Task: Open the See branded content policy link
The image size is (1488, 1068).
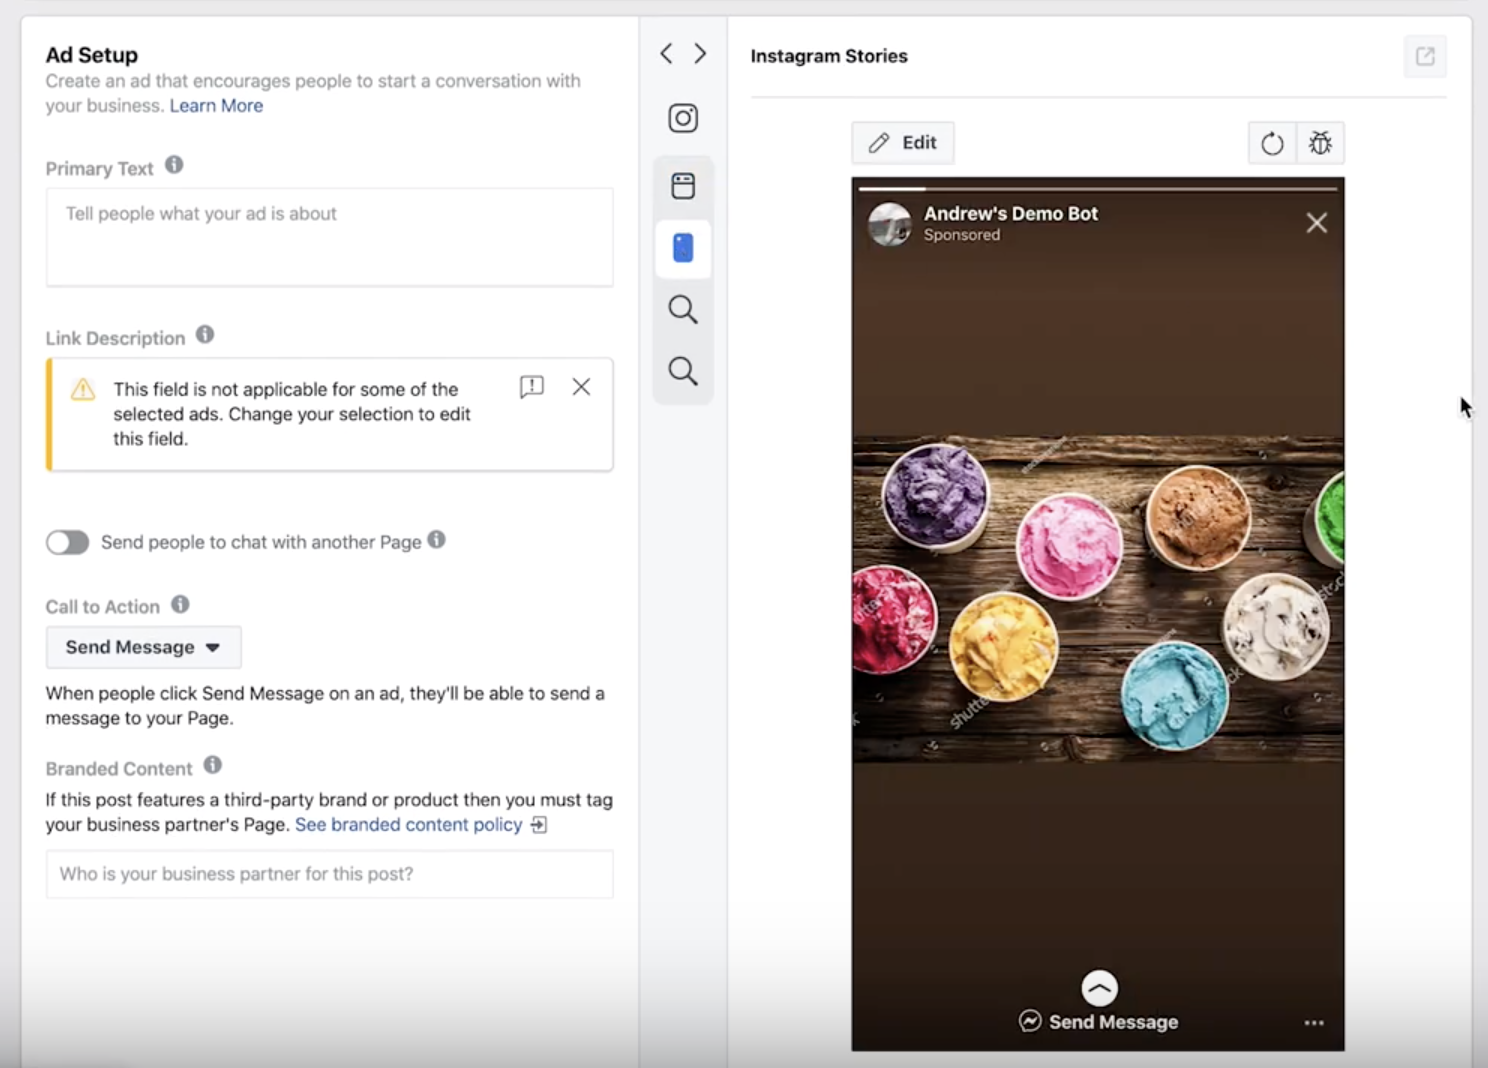Action: [408, 825]
